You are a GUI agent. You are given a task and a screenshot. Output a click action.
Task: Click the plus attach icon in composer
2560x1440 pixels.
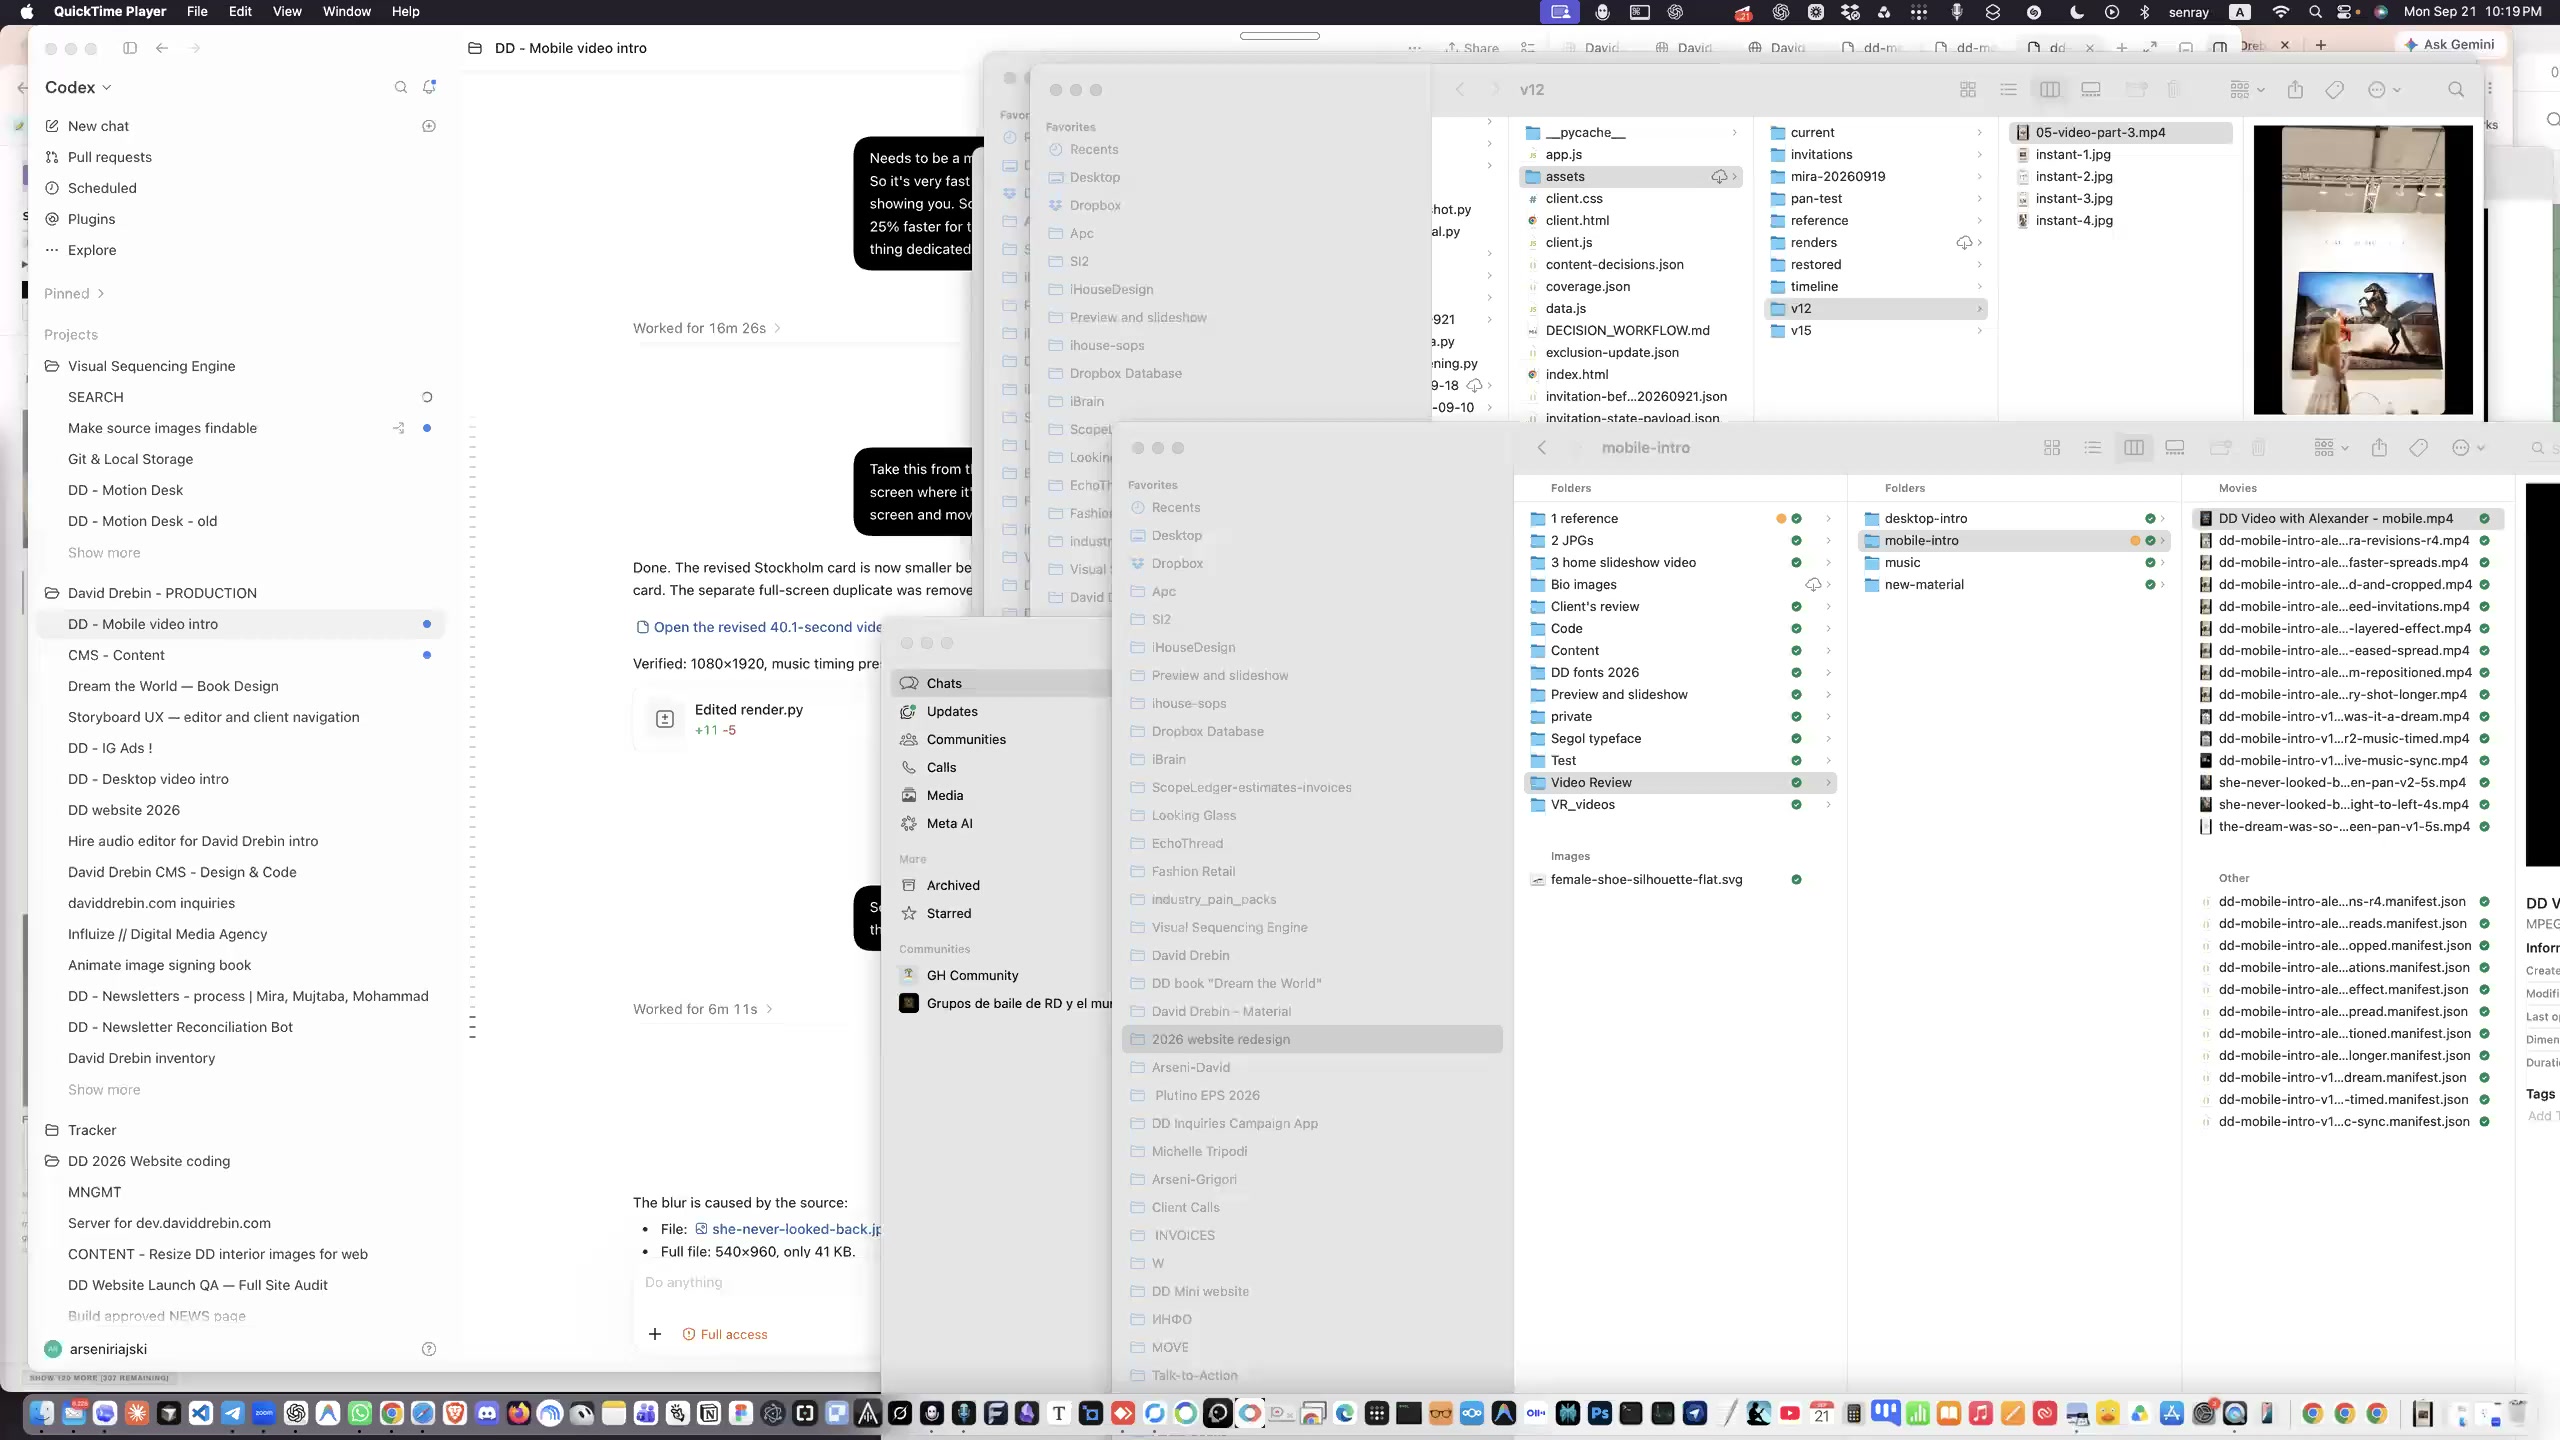click(655, 1334)
